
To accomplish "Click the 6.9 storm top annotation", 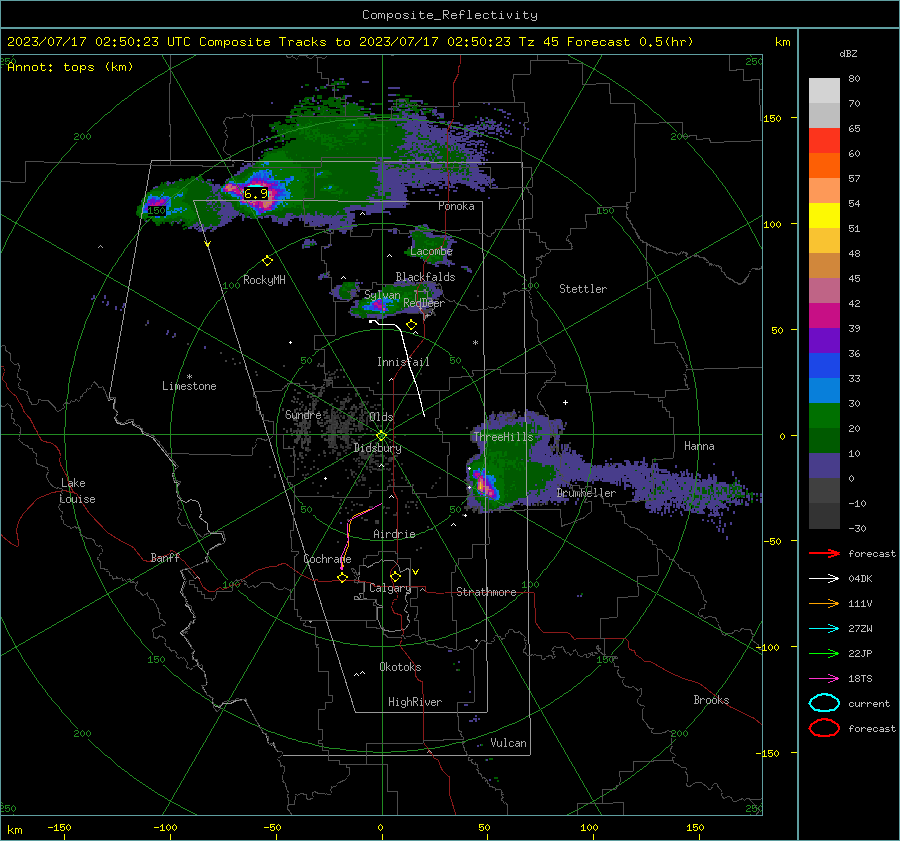I will (256, 193).
